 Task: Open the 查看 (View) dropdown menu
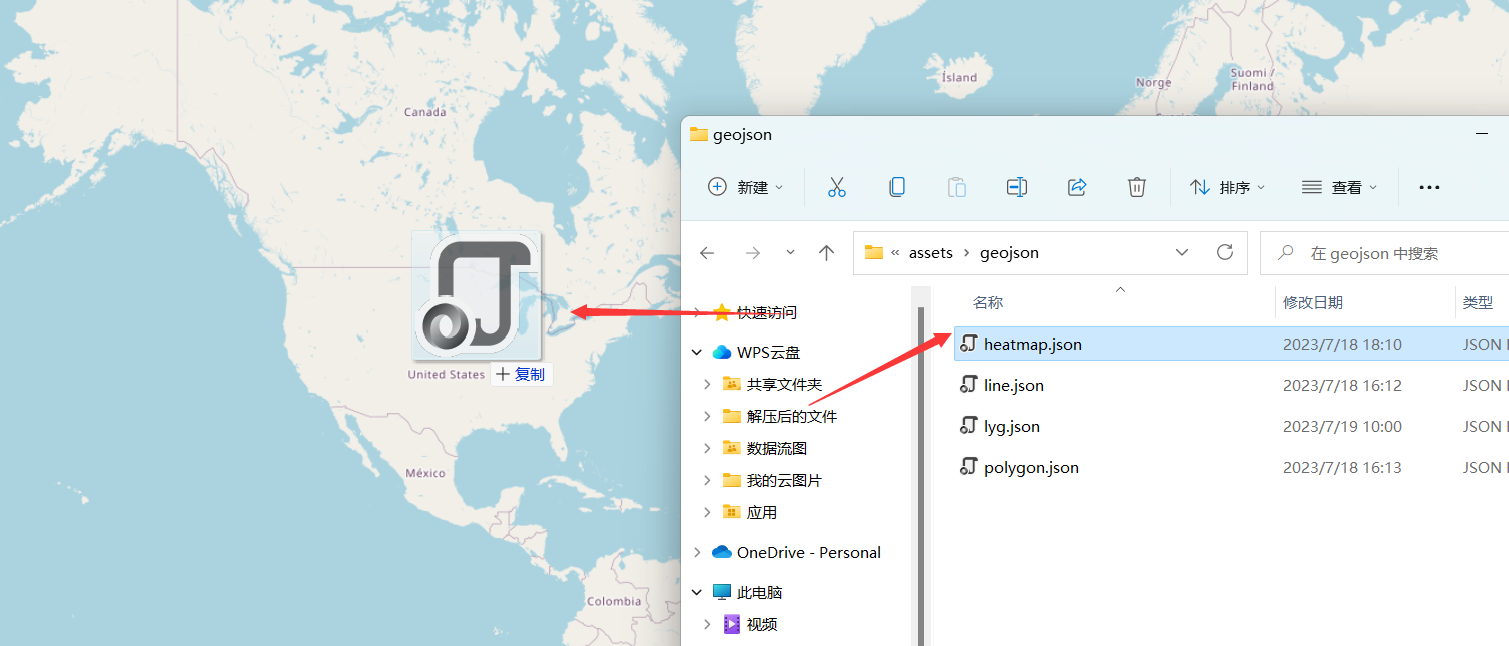[1339, 187]
